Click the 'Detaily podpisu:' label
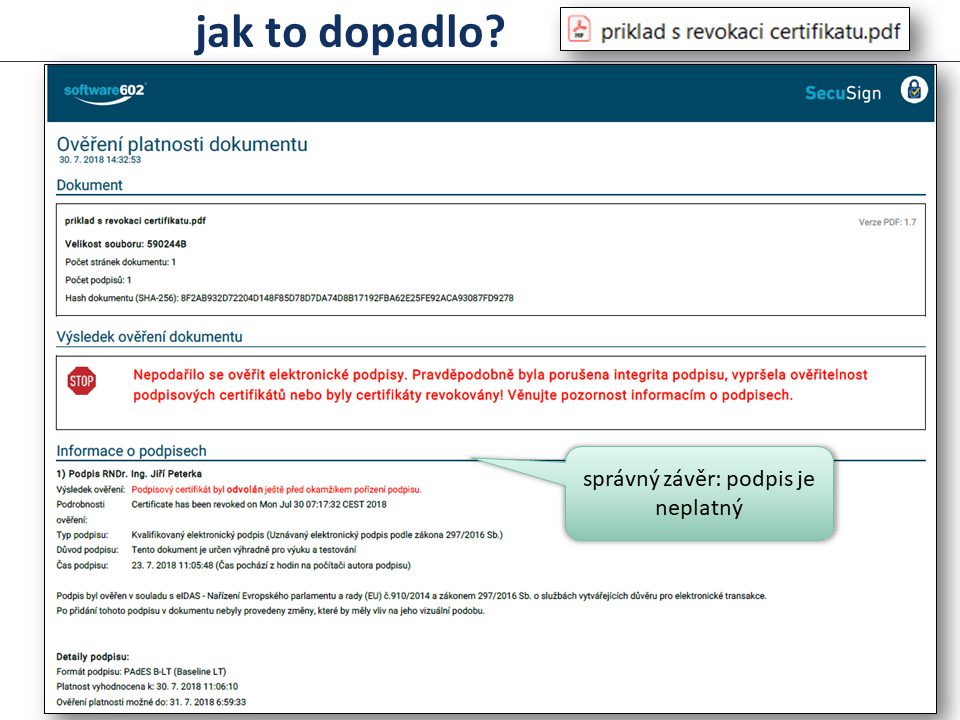Viewport: 960px width, 720px height. point(92,657)
